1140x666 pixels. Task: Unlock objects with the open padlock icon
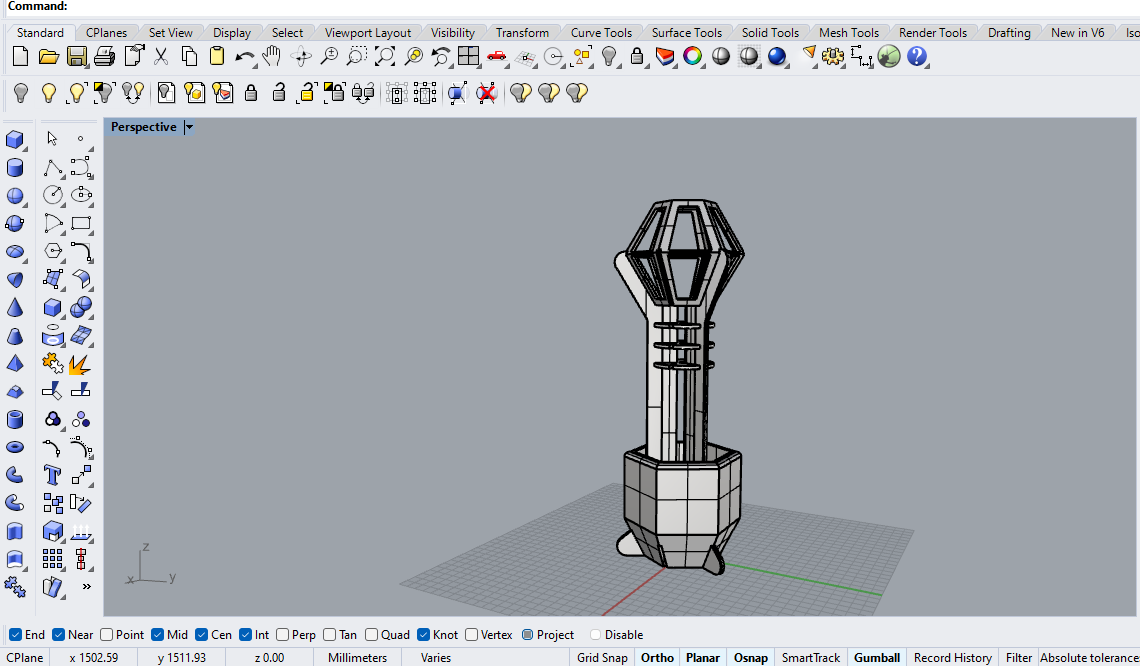coord(278,93)
